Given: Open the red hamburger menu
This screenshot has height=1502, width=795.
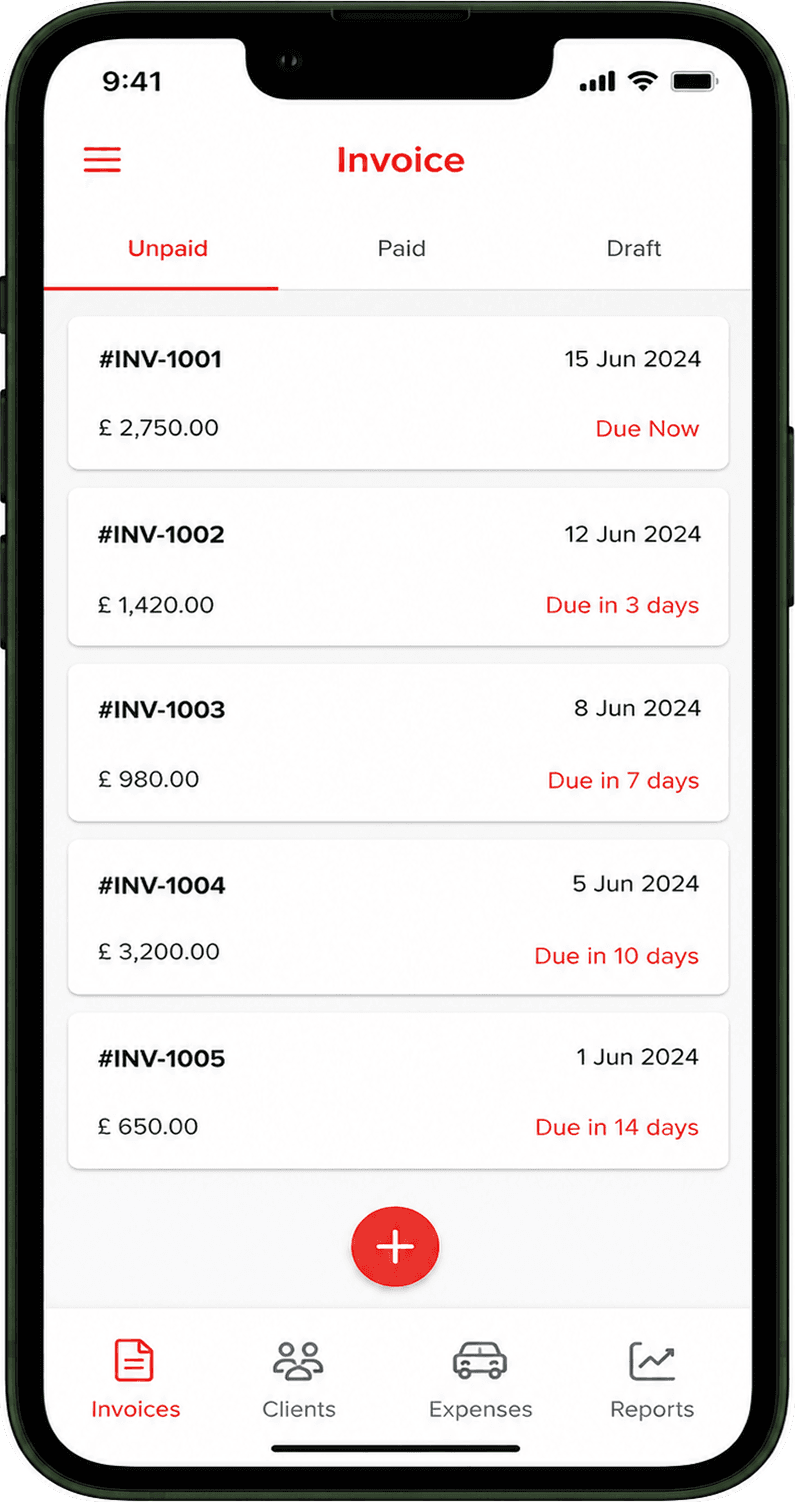Looking at the screenshot, I should pyautogui.click(x=102, y=160).
